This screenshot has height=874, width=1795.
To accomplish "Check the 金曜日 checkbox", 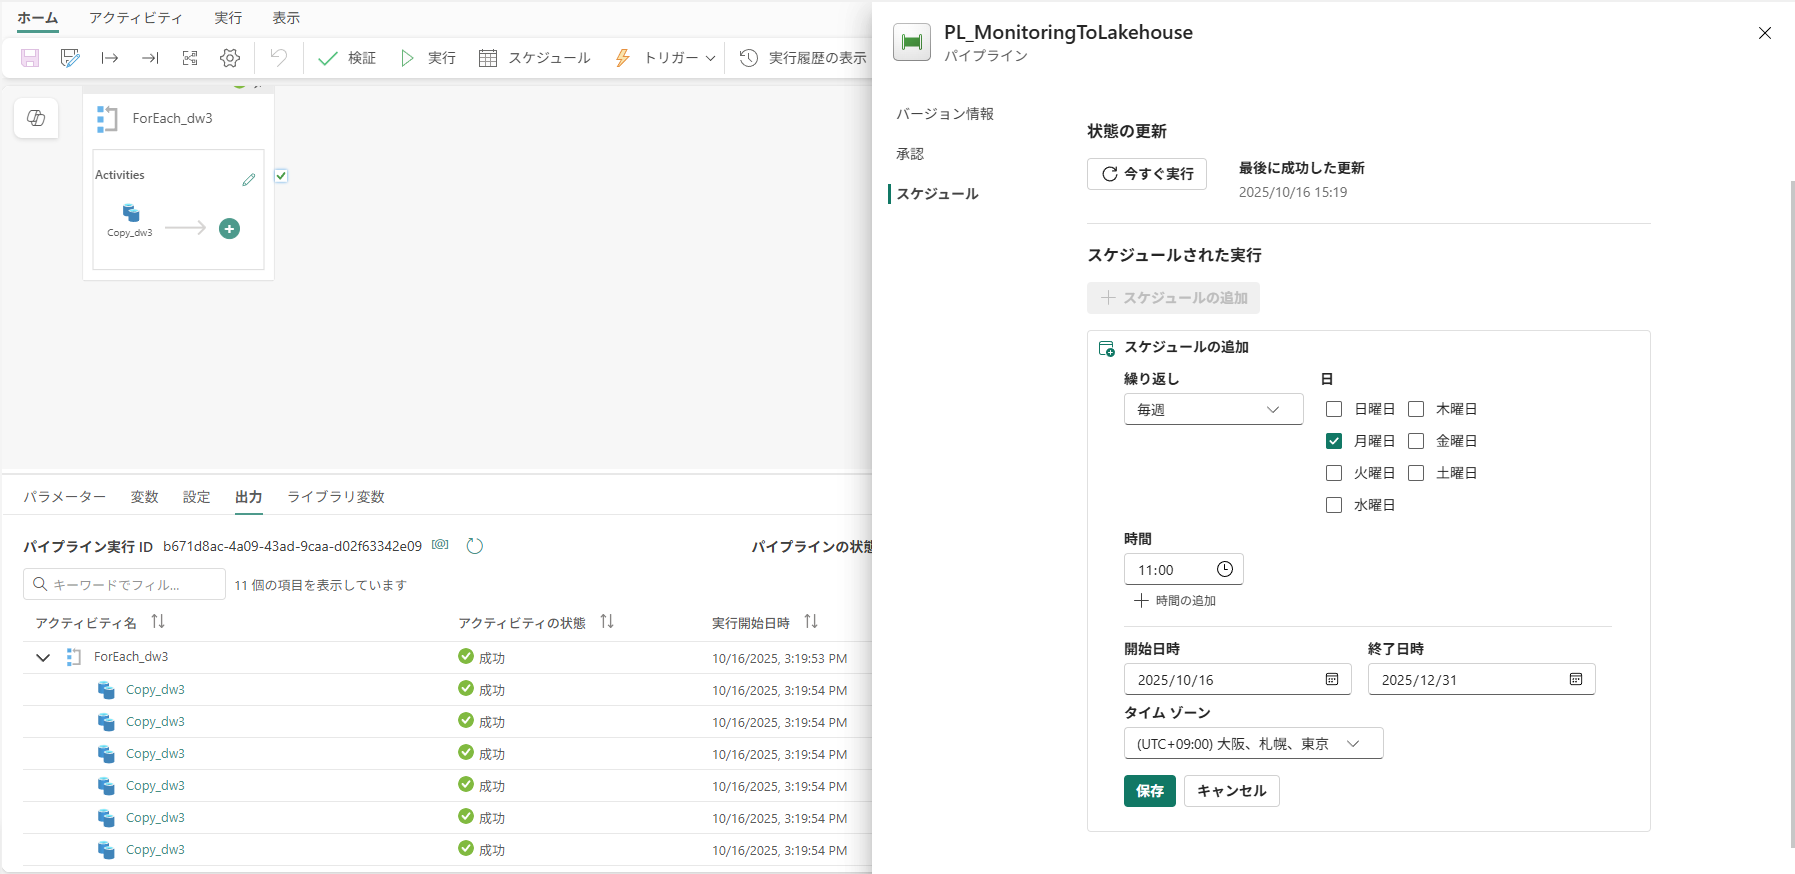I will pos(1416,441).
